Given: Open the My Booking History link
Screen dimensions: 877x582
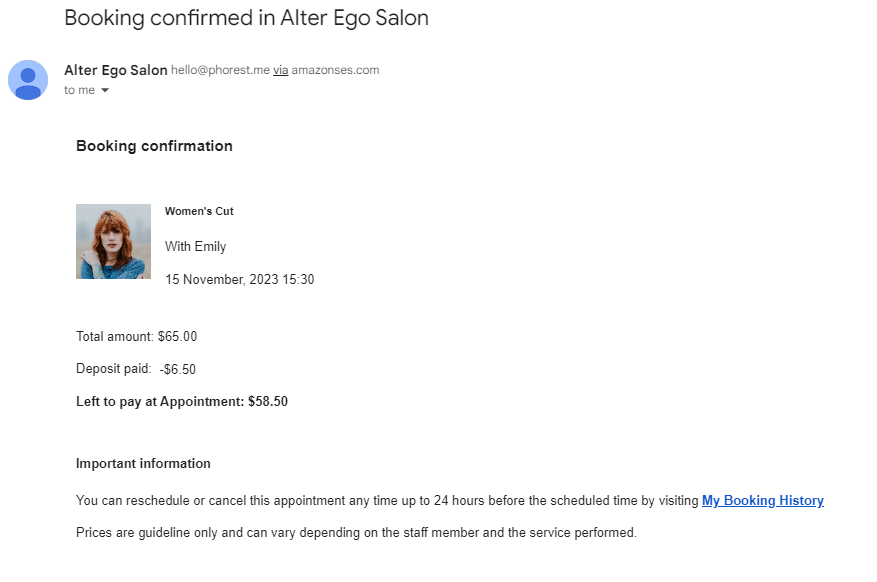Looking at the screenshot, I should [762, 500].
